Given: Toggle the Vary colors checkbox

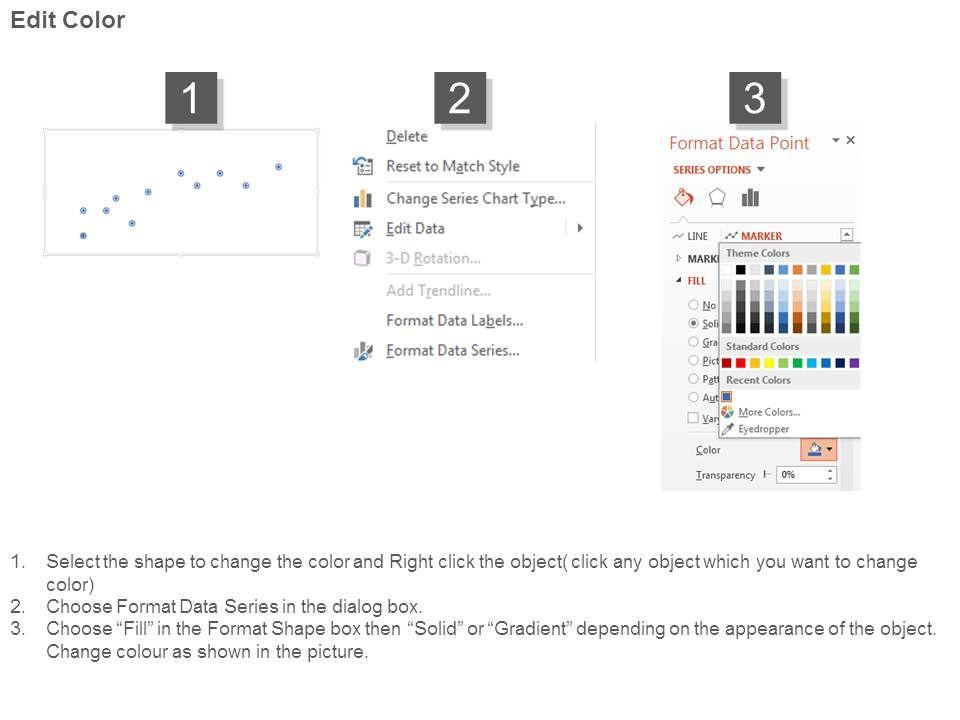Looking at the screenshot, I should coord(694,418).
